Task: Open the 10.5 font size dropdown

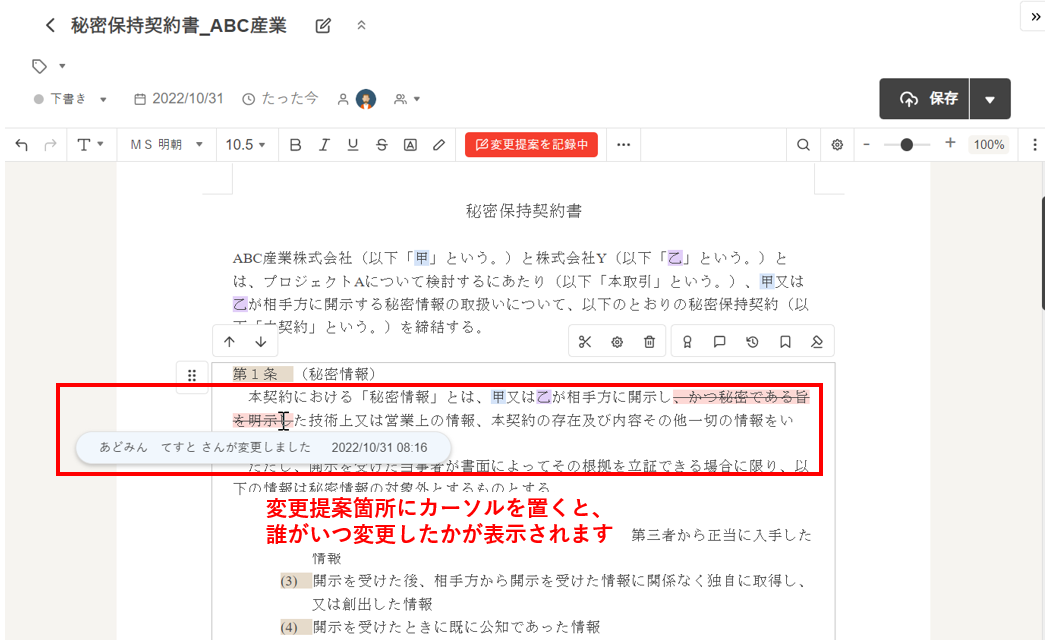Action: (x=245, y=145)
